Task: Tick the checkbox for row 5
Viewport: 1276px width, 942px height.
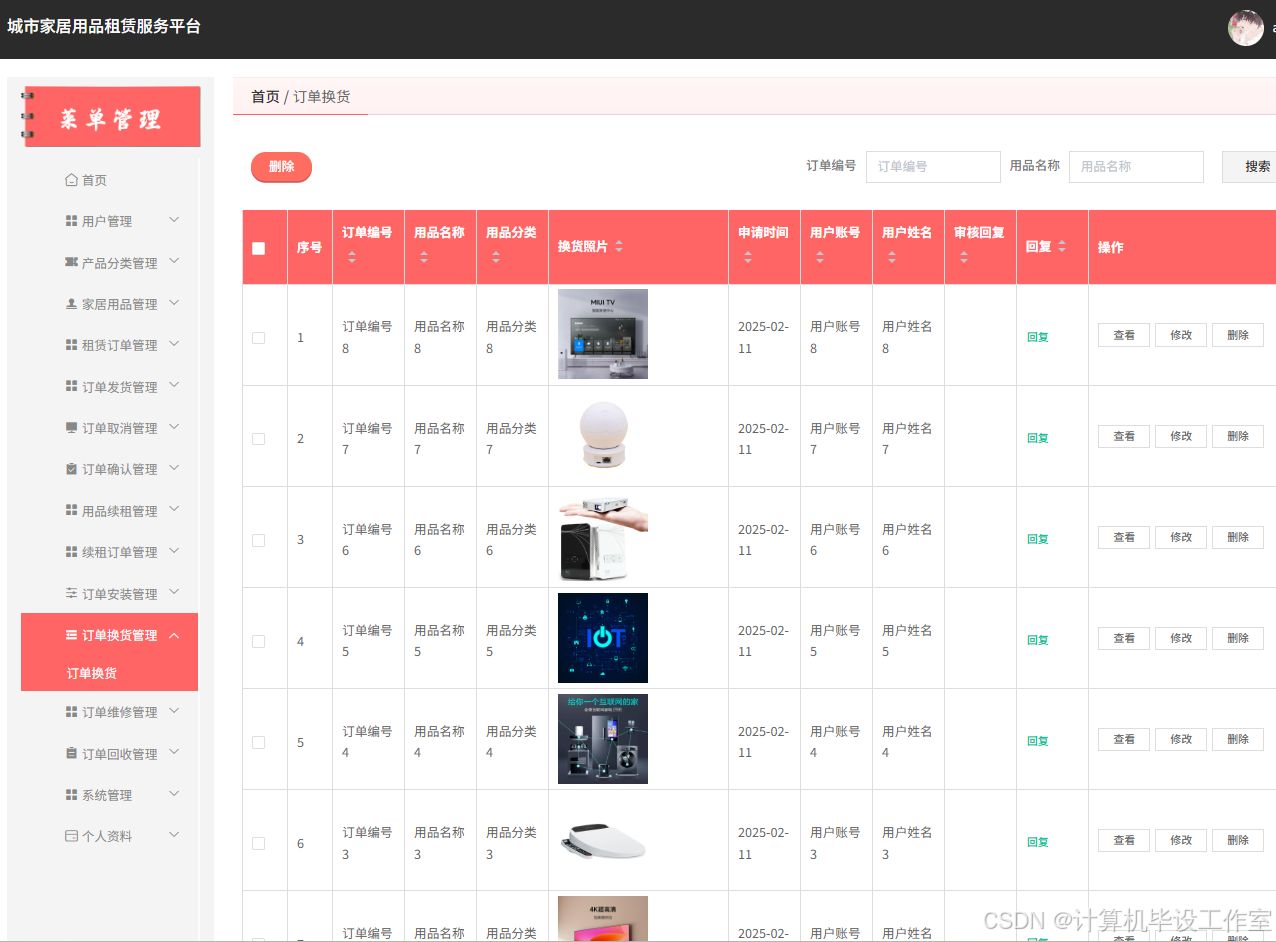Action: point(258,742)
